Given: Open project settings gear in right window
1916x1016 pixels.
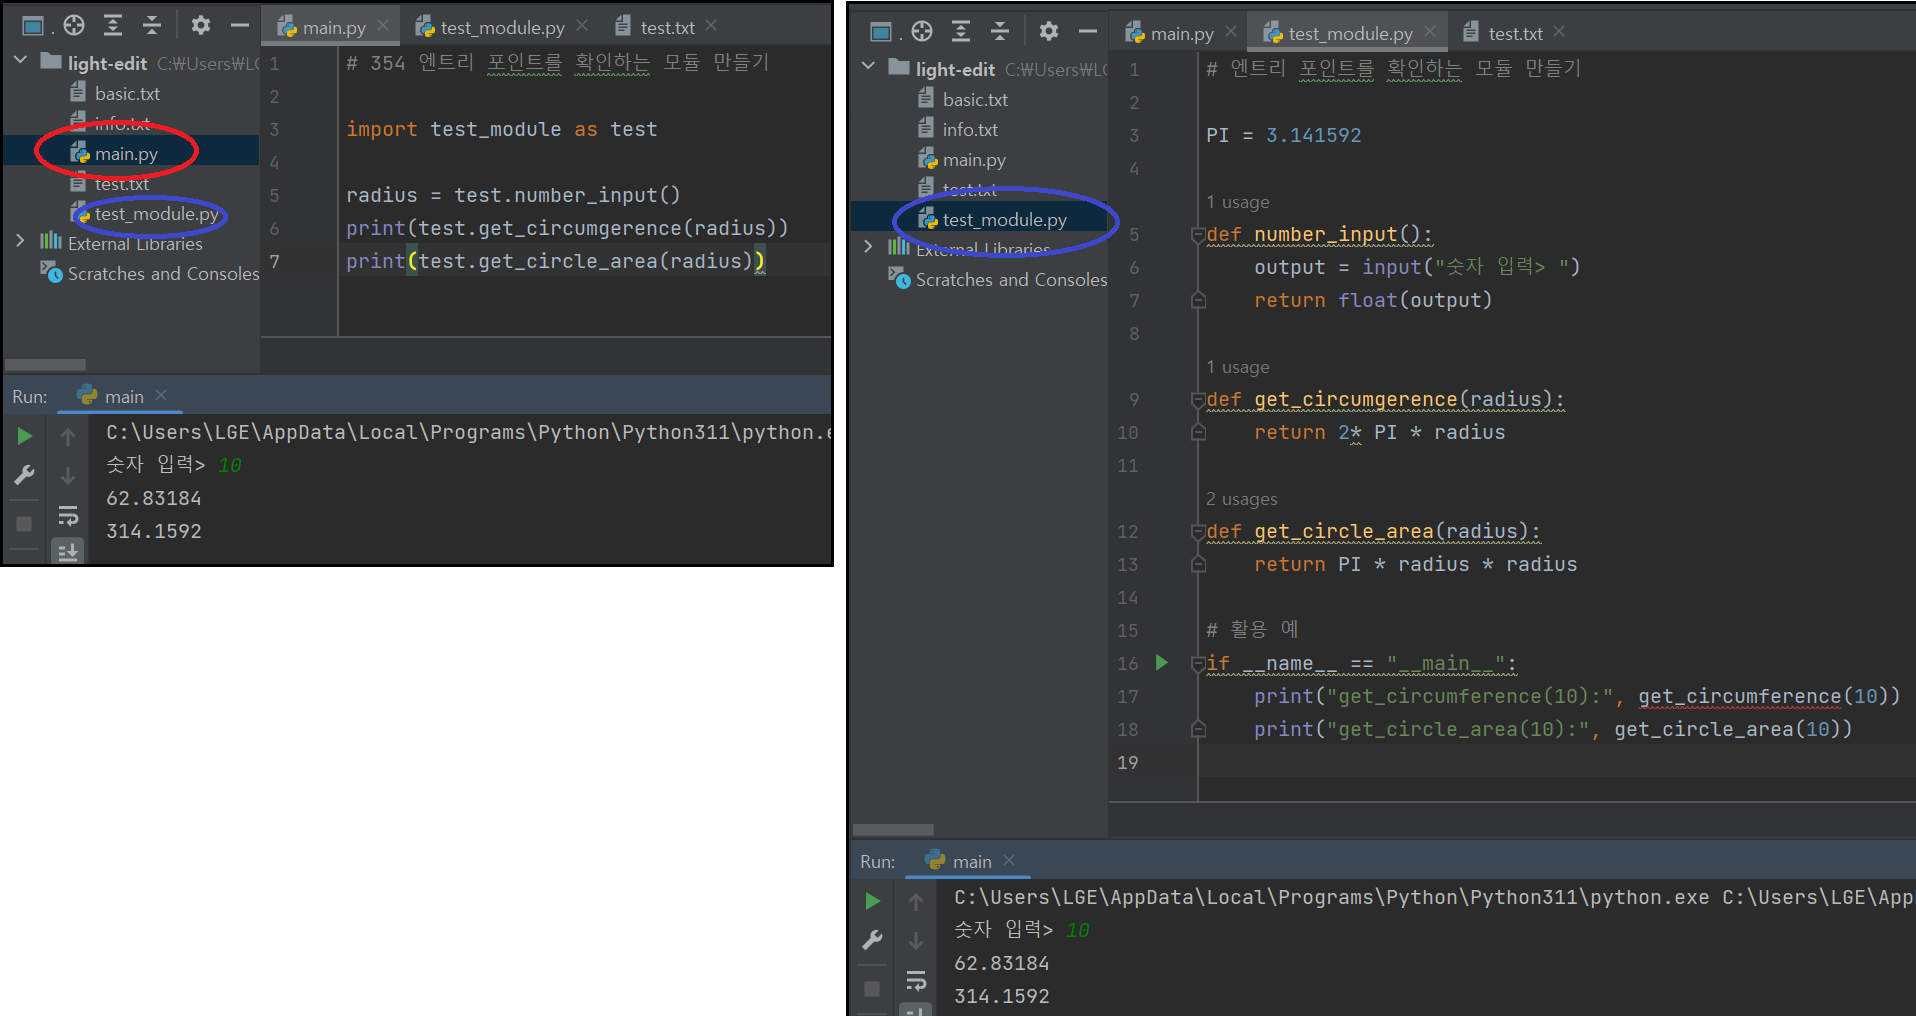Looking at the screenshot, I should 1049,32.
